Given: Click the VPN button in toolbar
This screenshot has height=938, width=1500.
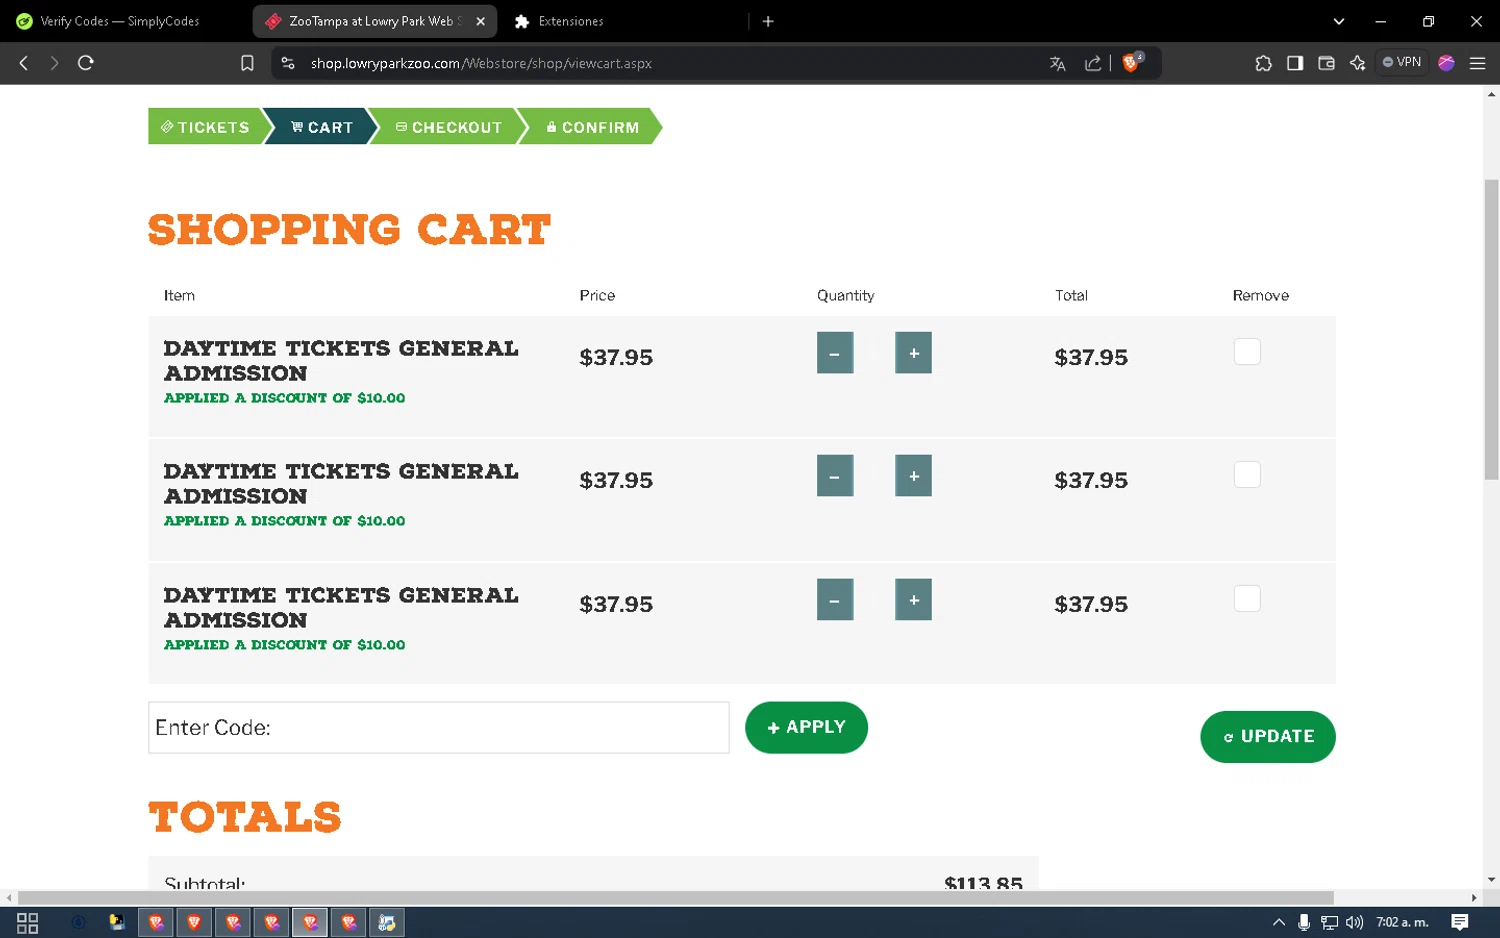Looking at the screenshot, I should coord(1402,62).
